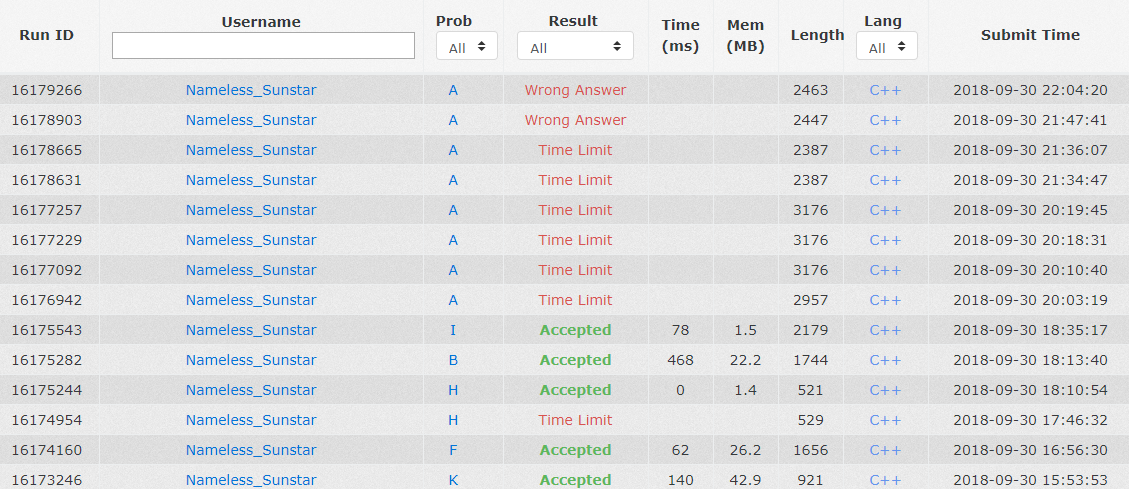The image size is (1129, 489).
Task: Click the Submit Time column header
Action: pos(1030,35)
